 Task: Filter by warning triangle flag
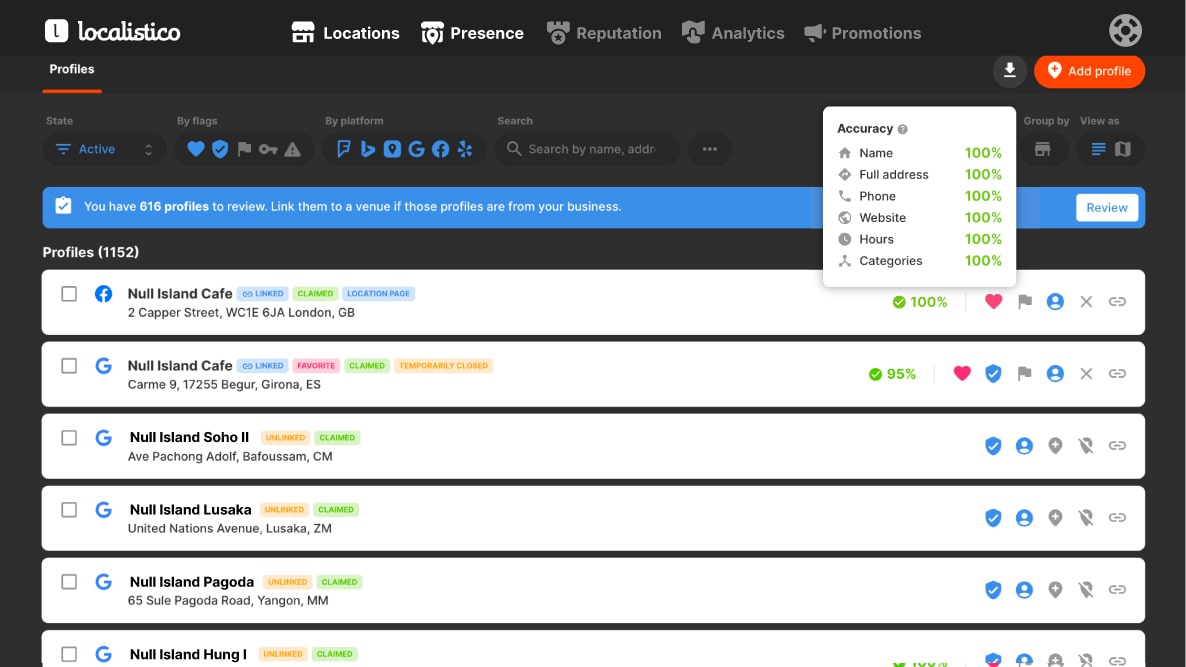(292, 149)
